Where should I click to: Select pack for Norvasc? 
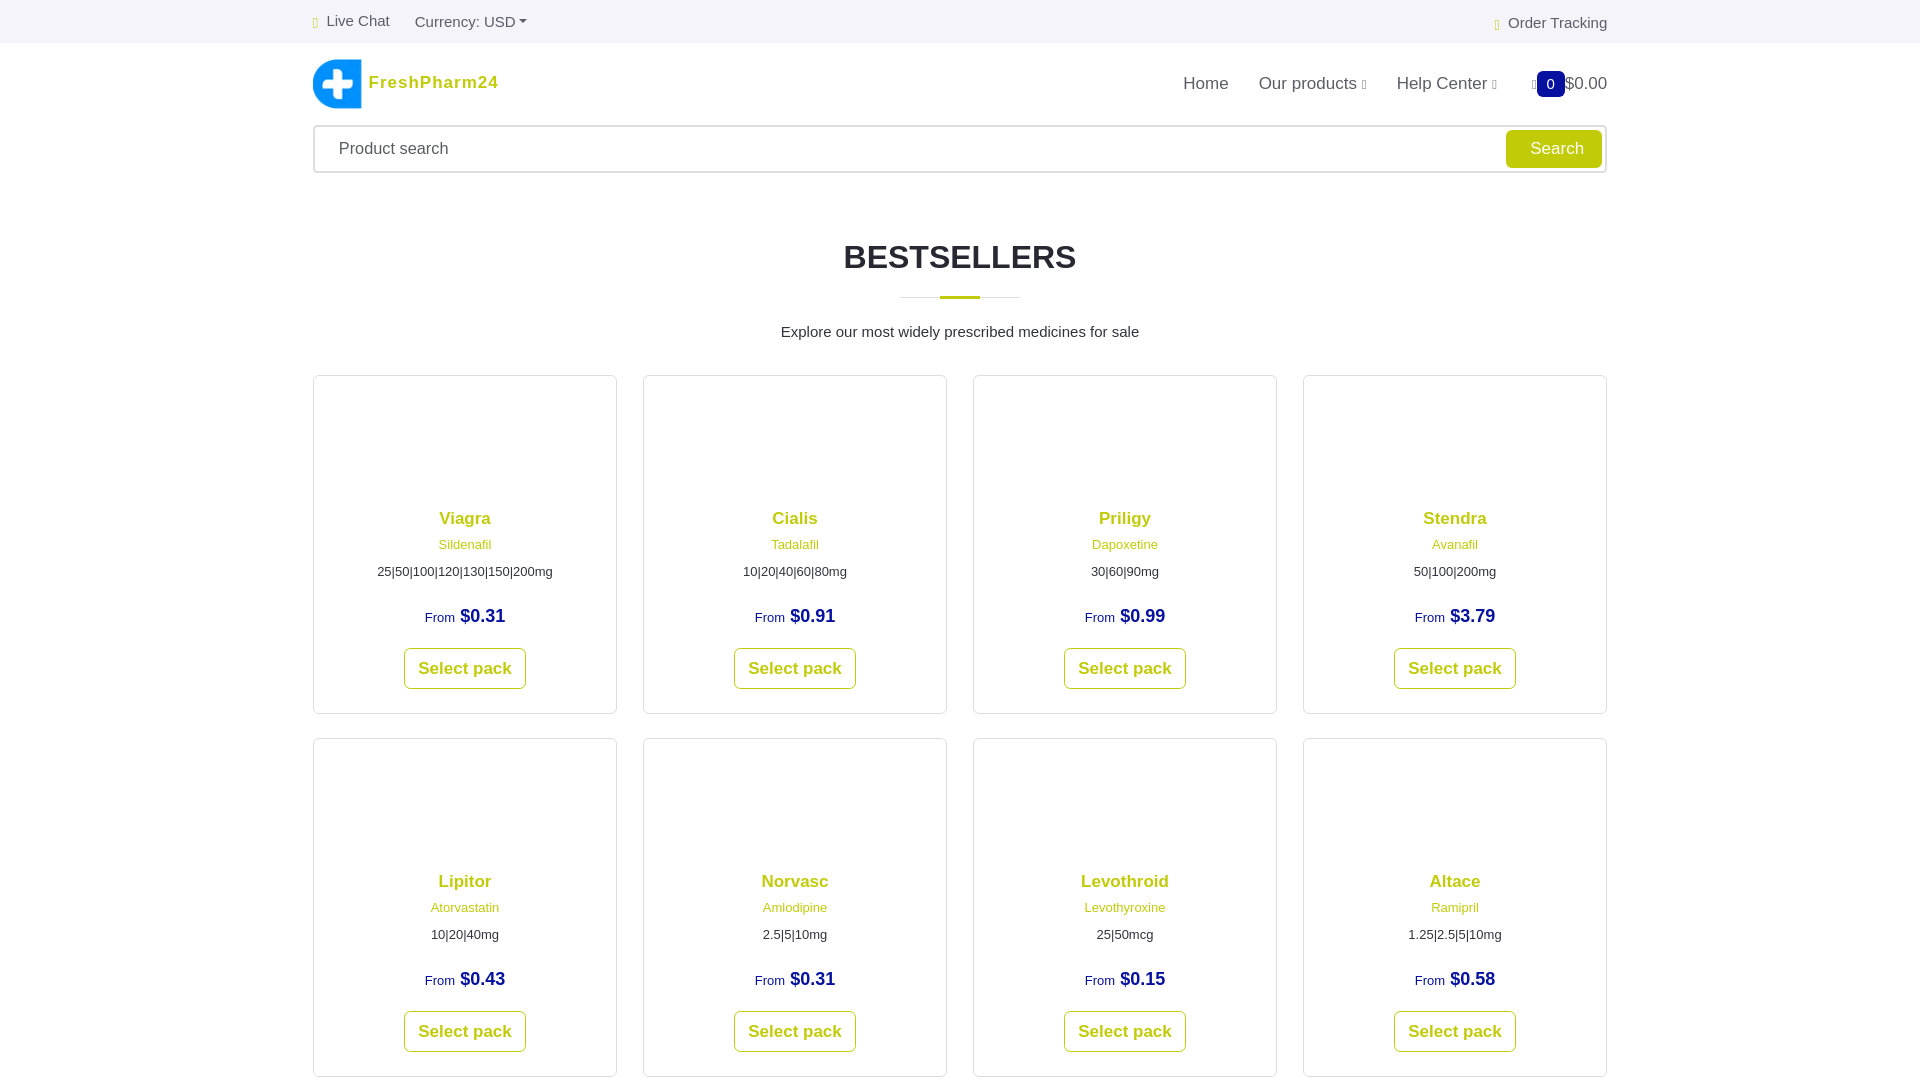(795, 1032)
